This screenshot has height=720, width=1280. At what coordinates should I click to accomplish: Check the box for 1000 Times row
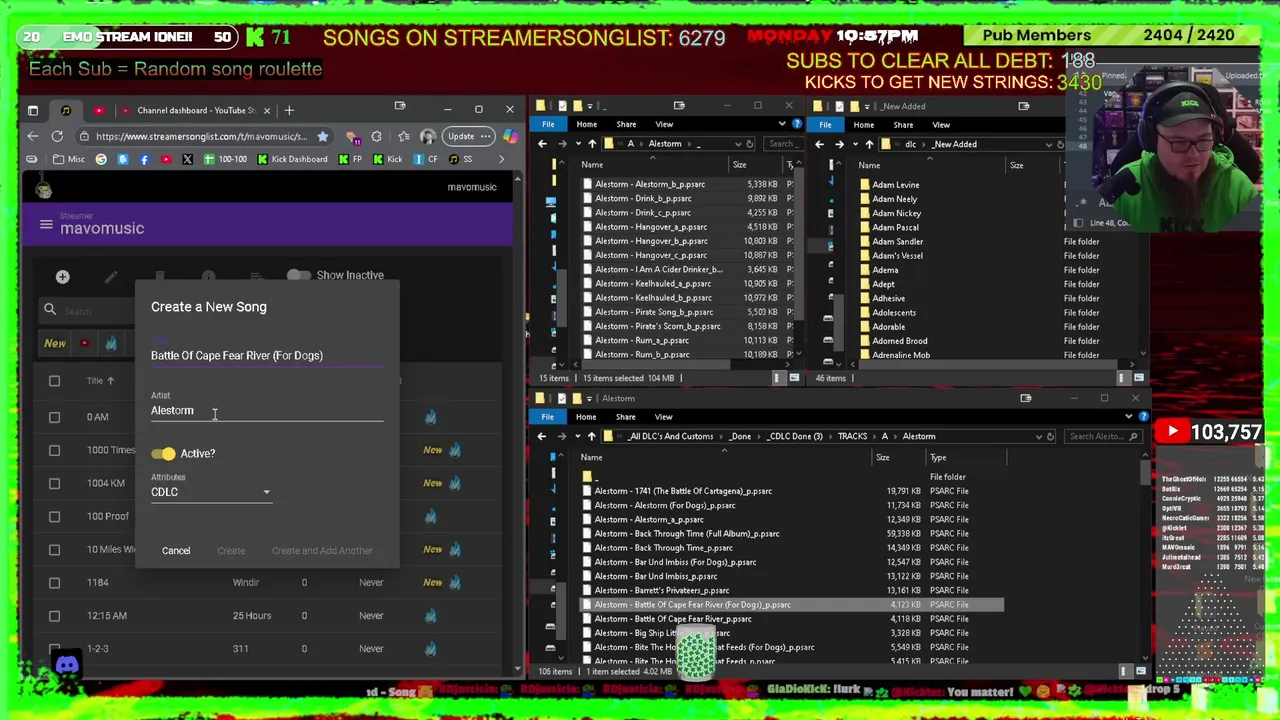click(x=55, y=450)
